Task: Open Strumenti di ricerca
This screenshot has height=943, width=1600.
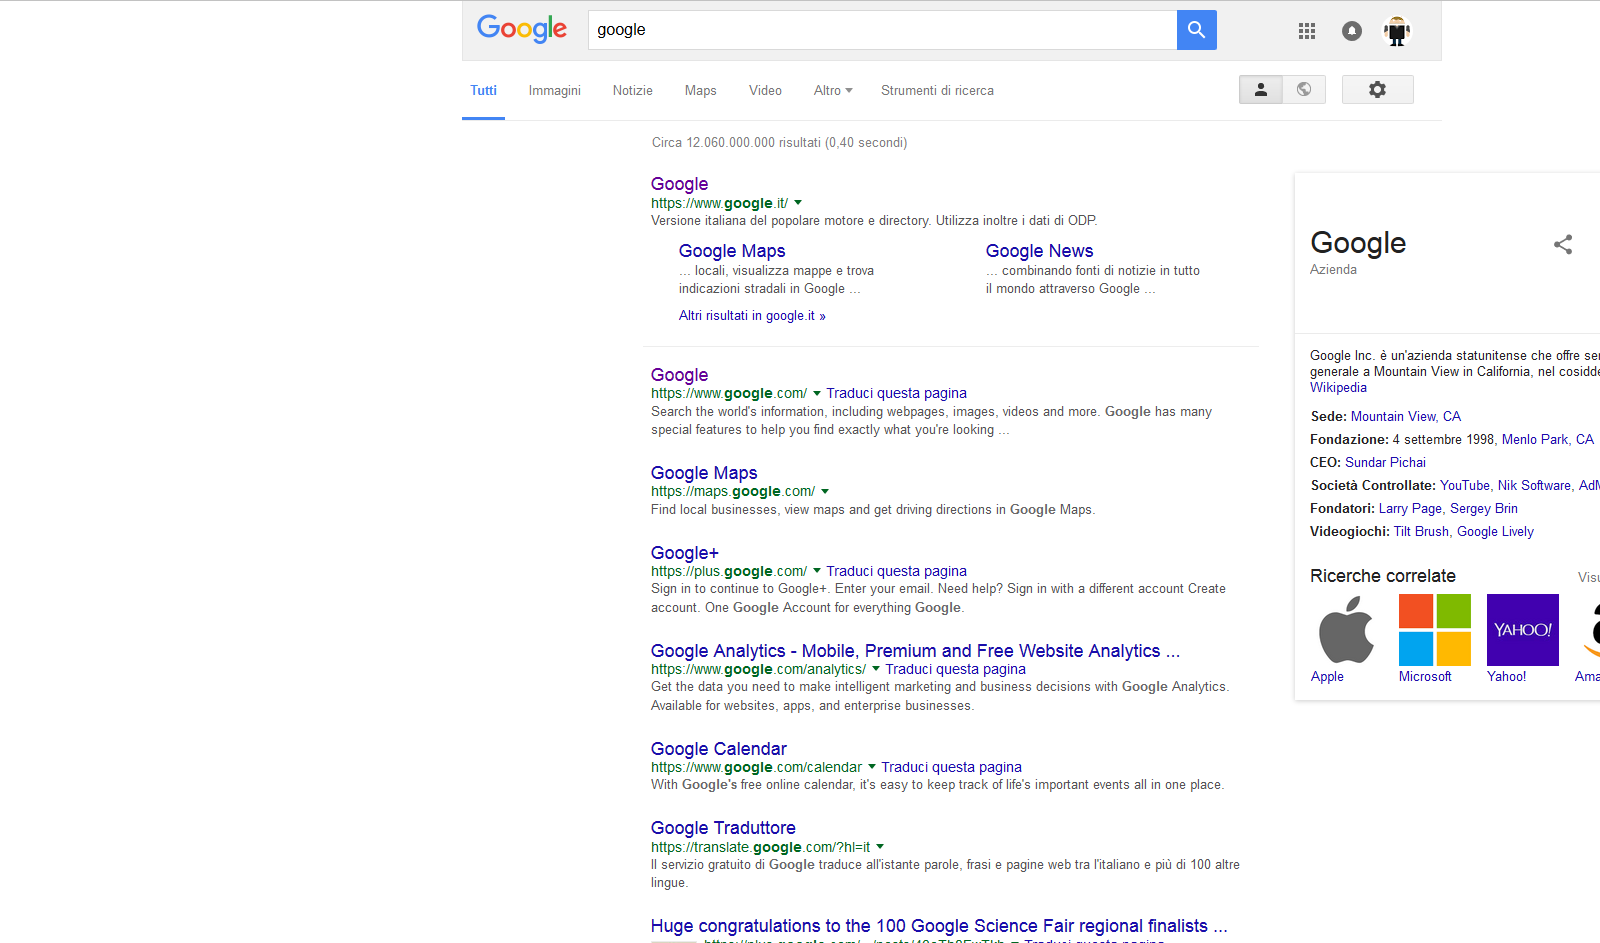Action: pos(937,90)
